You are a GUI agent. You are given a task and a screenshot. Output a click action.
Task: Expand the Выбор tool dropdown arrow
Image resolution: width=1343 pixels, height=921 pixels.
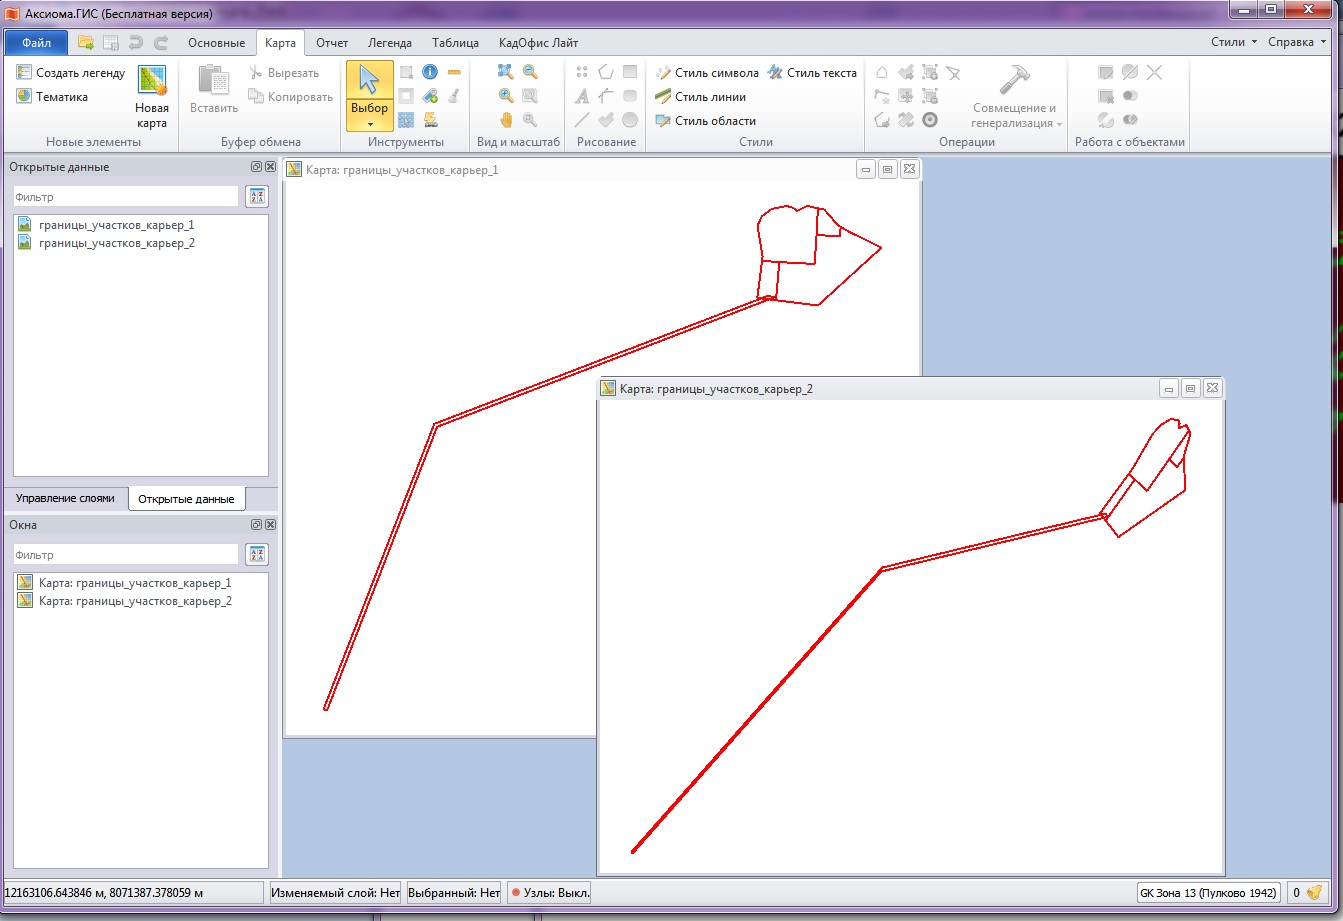[x=369, y=124]
